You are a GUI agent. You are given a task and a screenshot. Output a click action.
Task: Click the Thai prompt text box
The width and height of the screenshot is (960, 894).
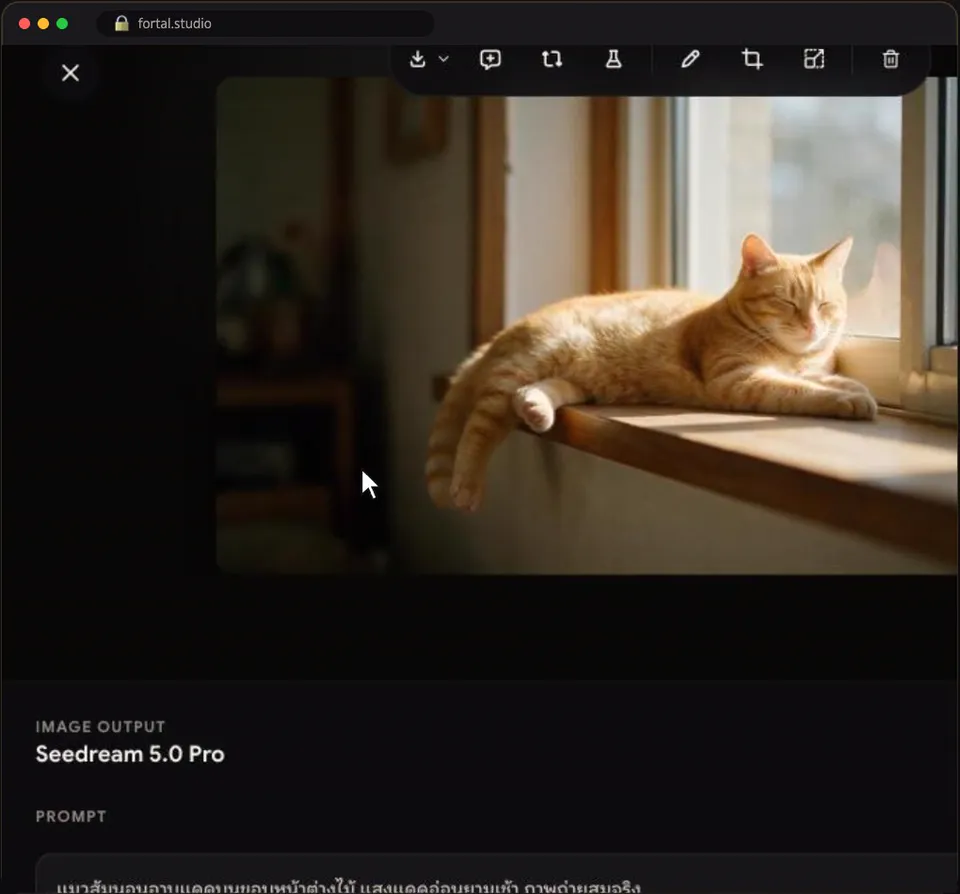[497, 874]
